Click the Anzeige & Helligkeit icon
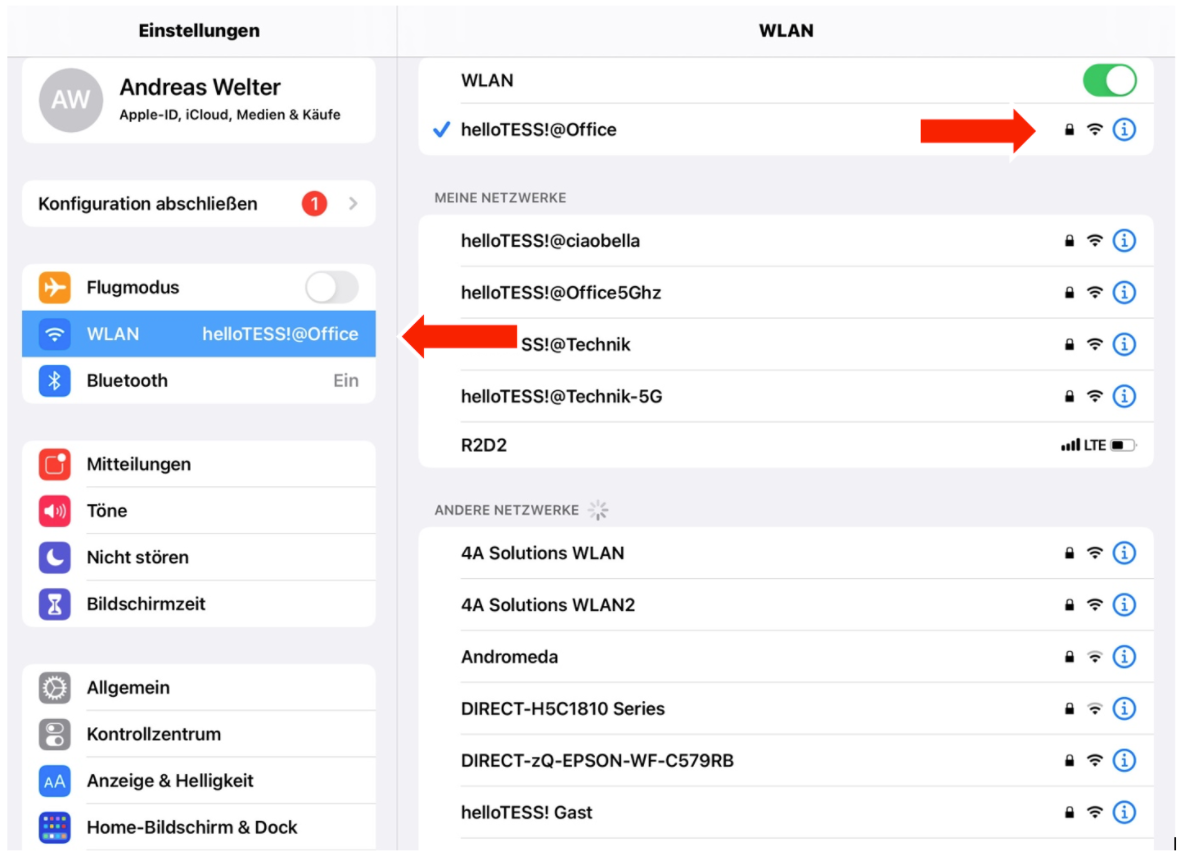This screenshot has height=864, width=1192. click(55, 780)
